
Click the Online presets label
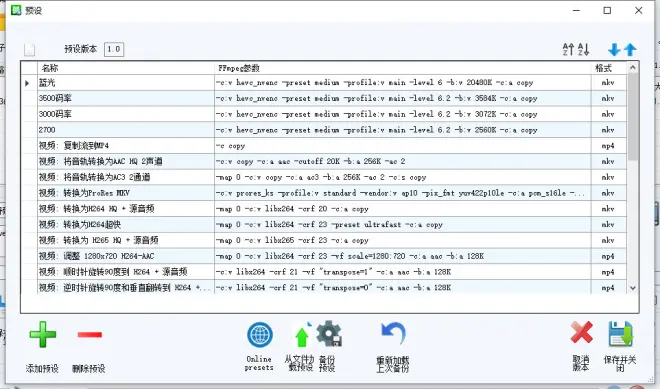[x=259, y=363]
